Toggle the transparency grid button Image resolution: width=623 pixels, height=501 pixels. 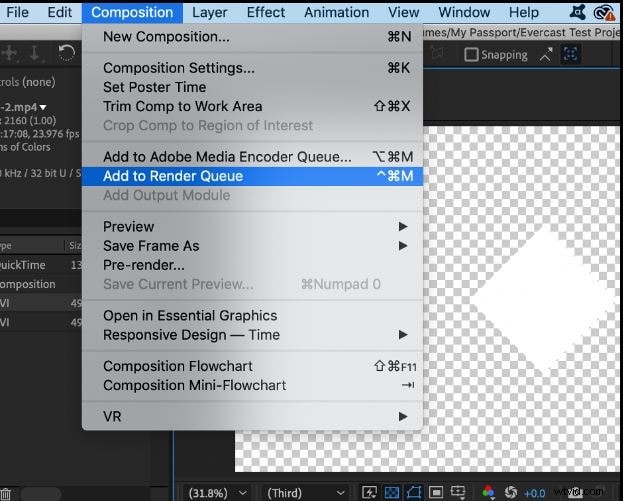(392, 493)
